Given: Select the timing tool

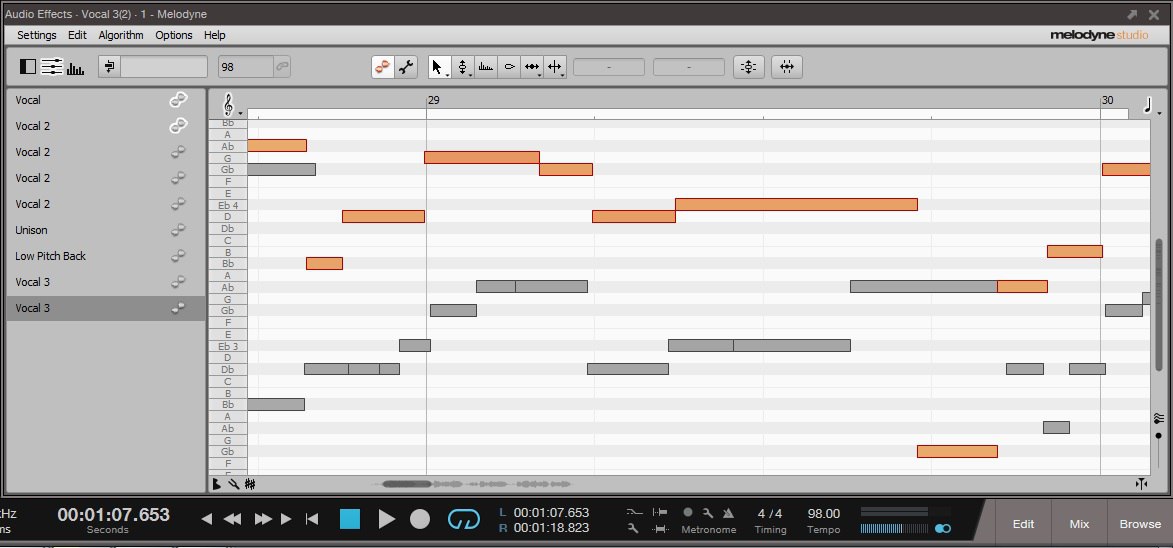Looking at the screenshot, I should pyautogui.click(x=532, y=67).
